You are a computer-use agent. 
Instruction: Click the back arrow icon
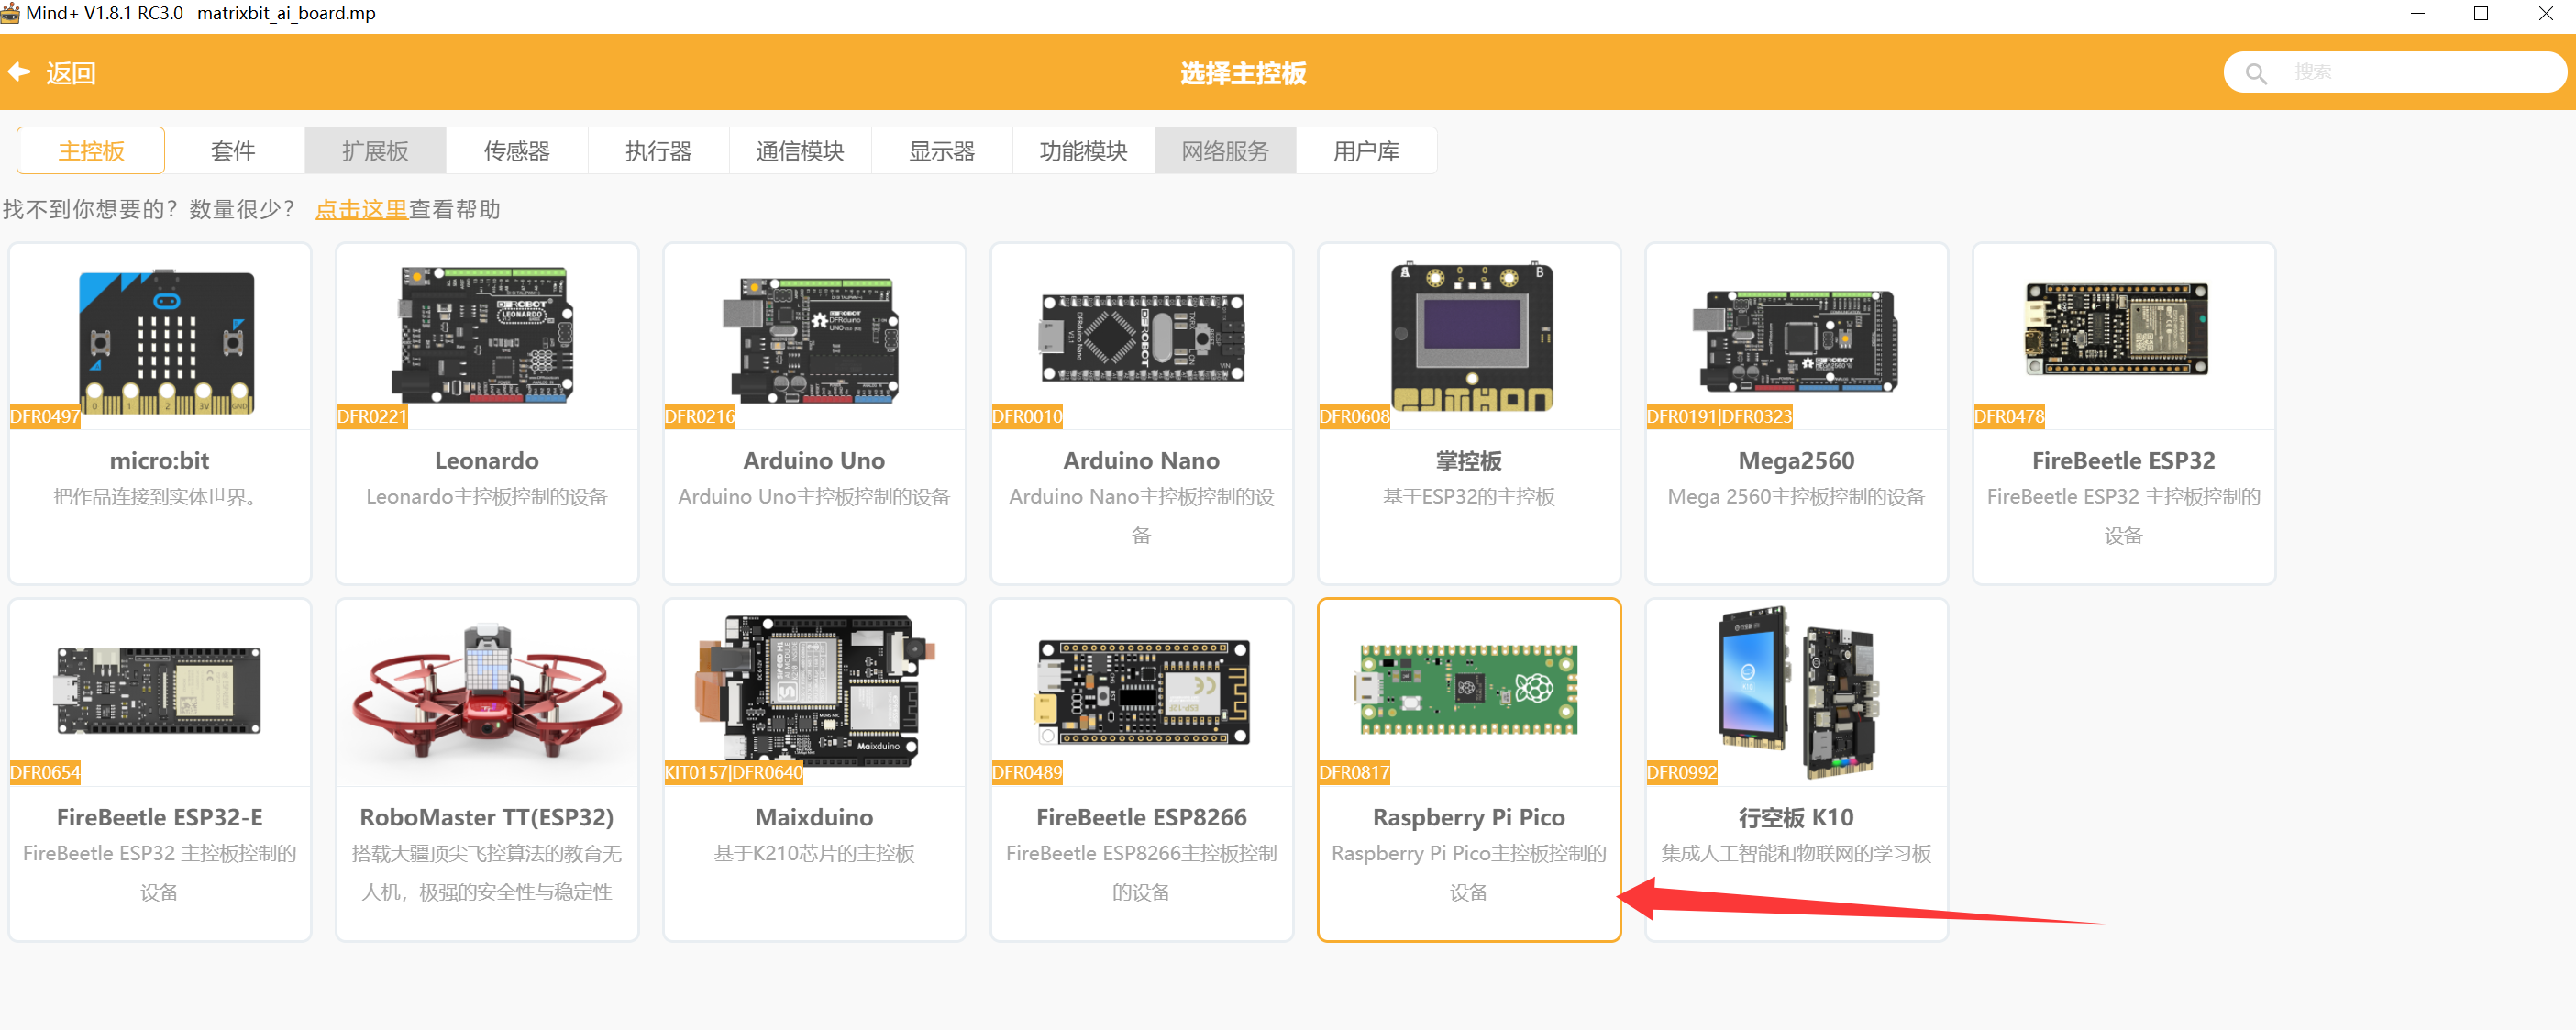19,72
